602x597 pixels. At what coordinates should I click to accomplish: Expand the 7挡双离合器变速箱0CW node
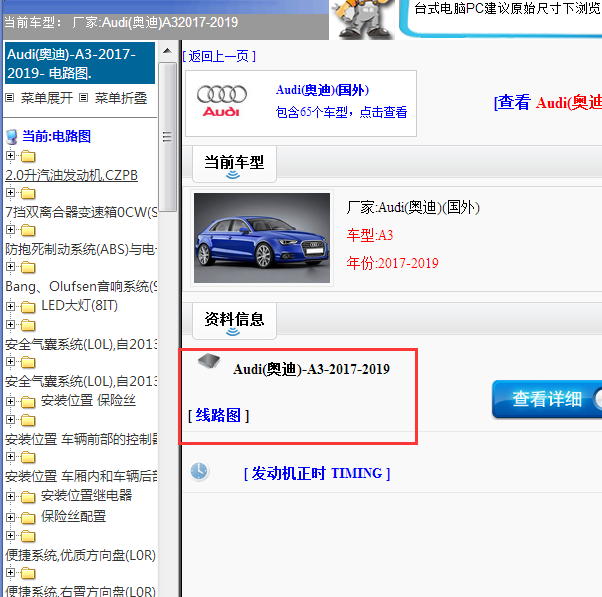point(10,193)
